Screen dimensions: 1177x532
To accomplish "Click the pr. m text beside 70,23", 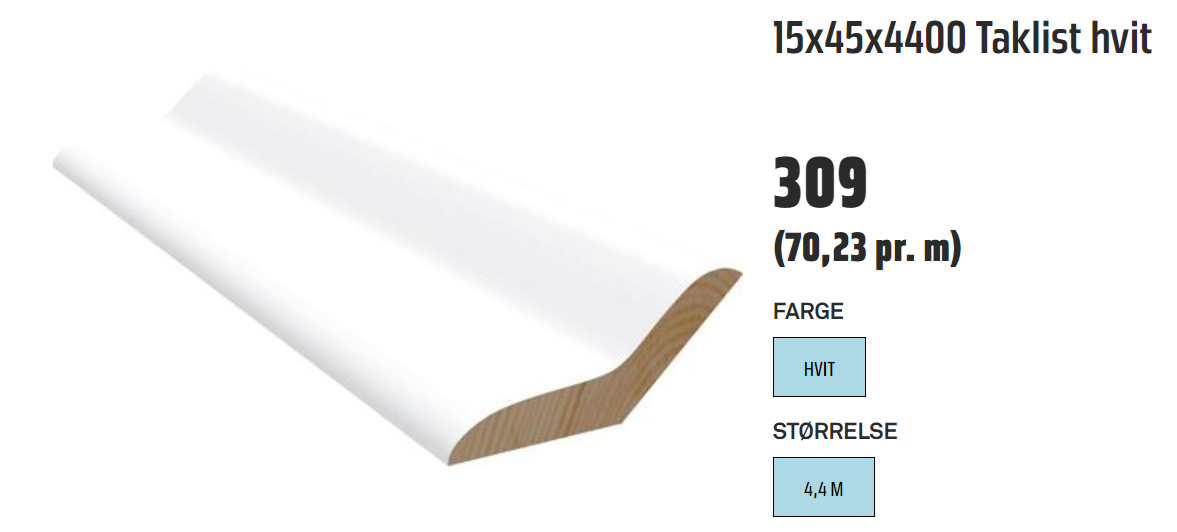I will point(914,248).
